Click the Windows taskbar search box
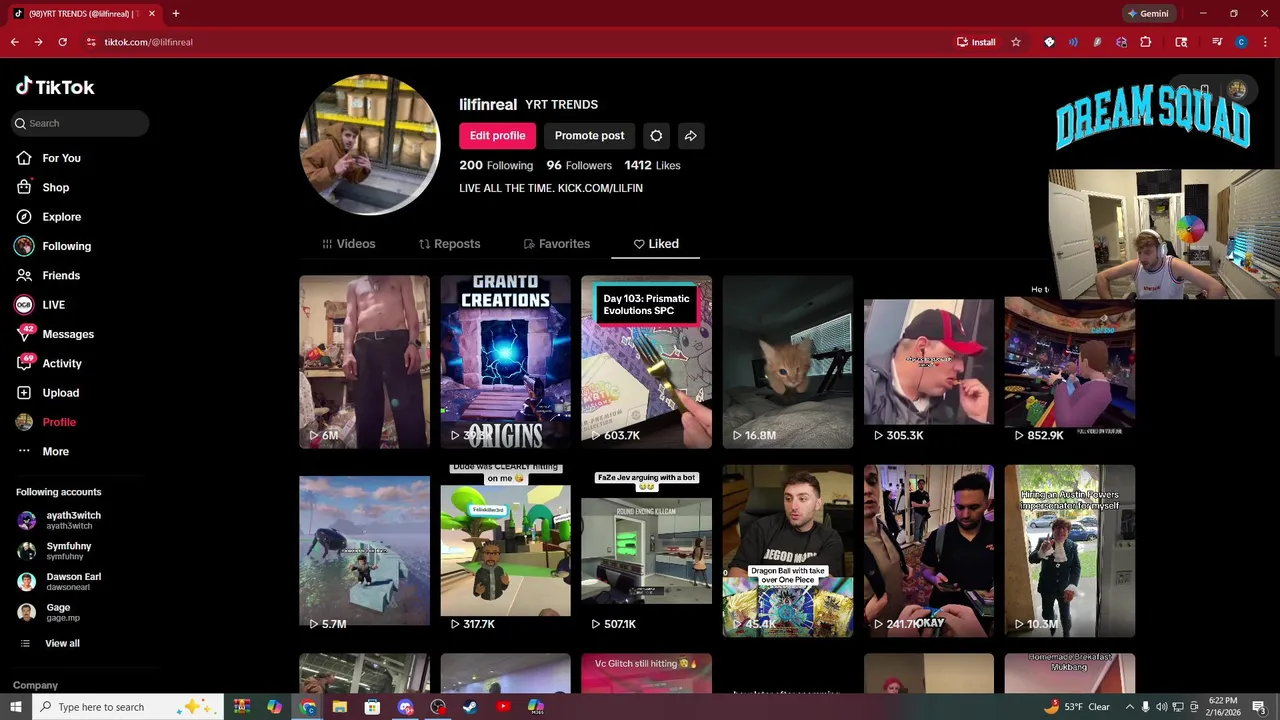The image size is (1280, 720). click(127, 707)
